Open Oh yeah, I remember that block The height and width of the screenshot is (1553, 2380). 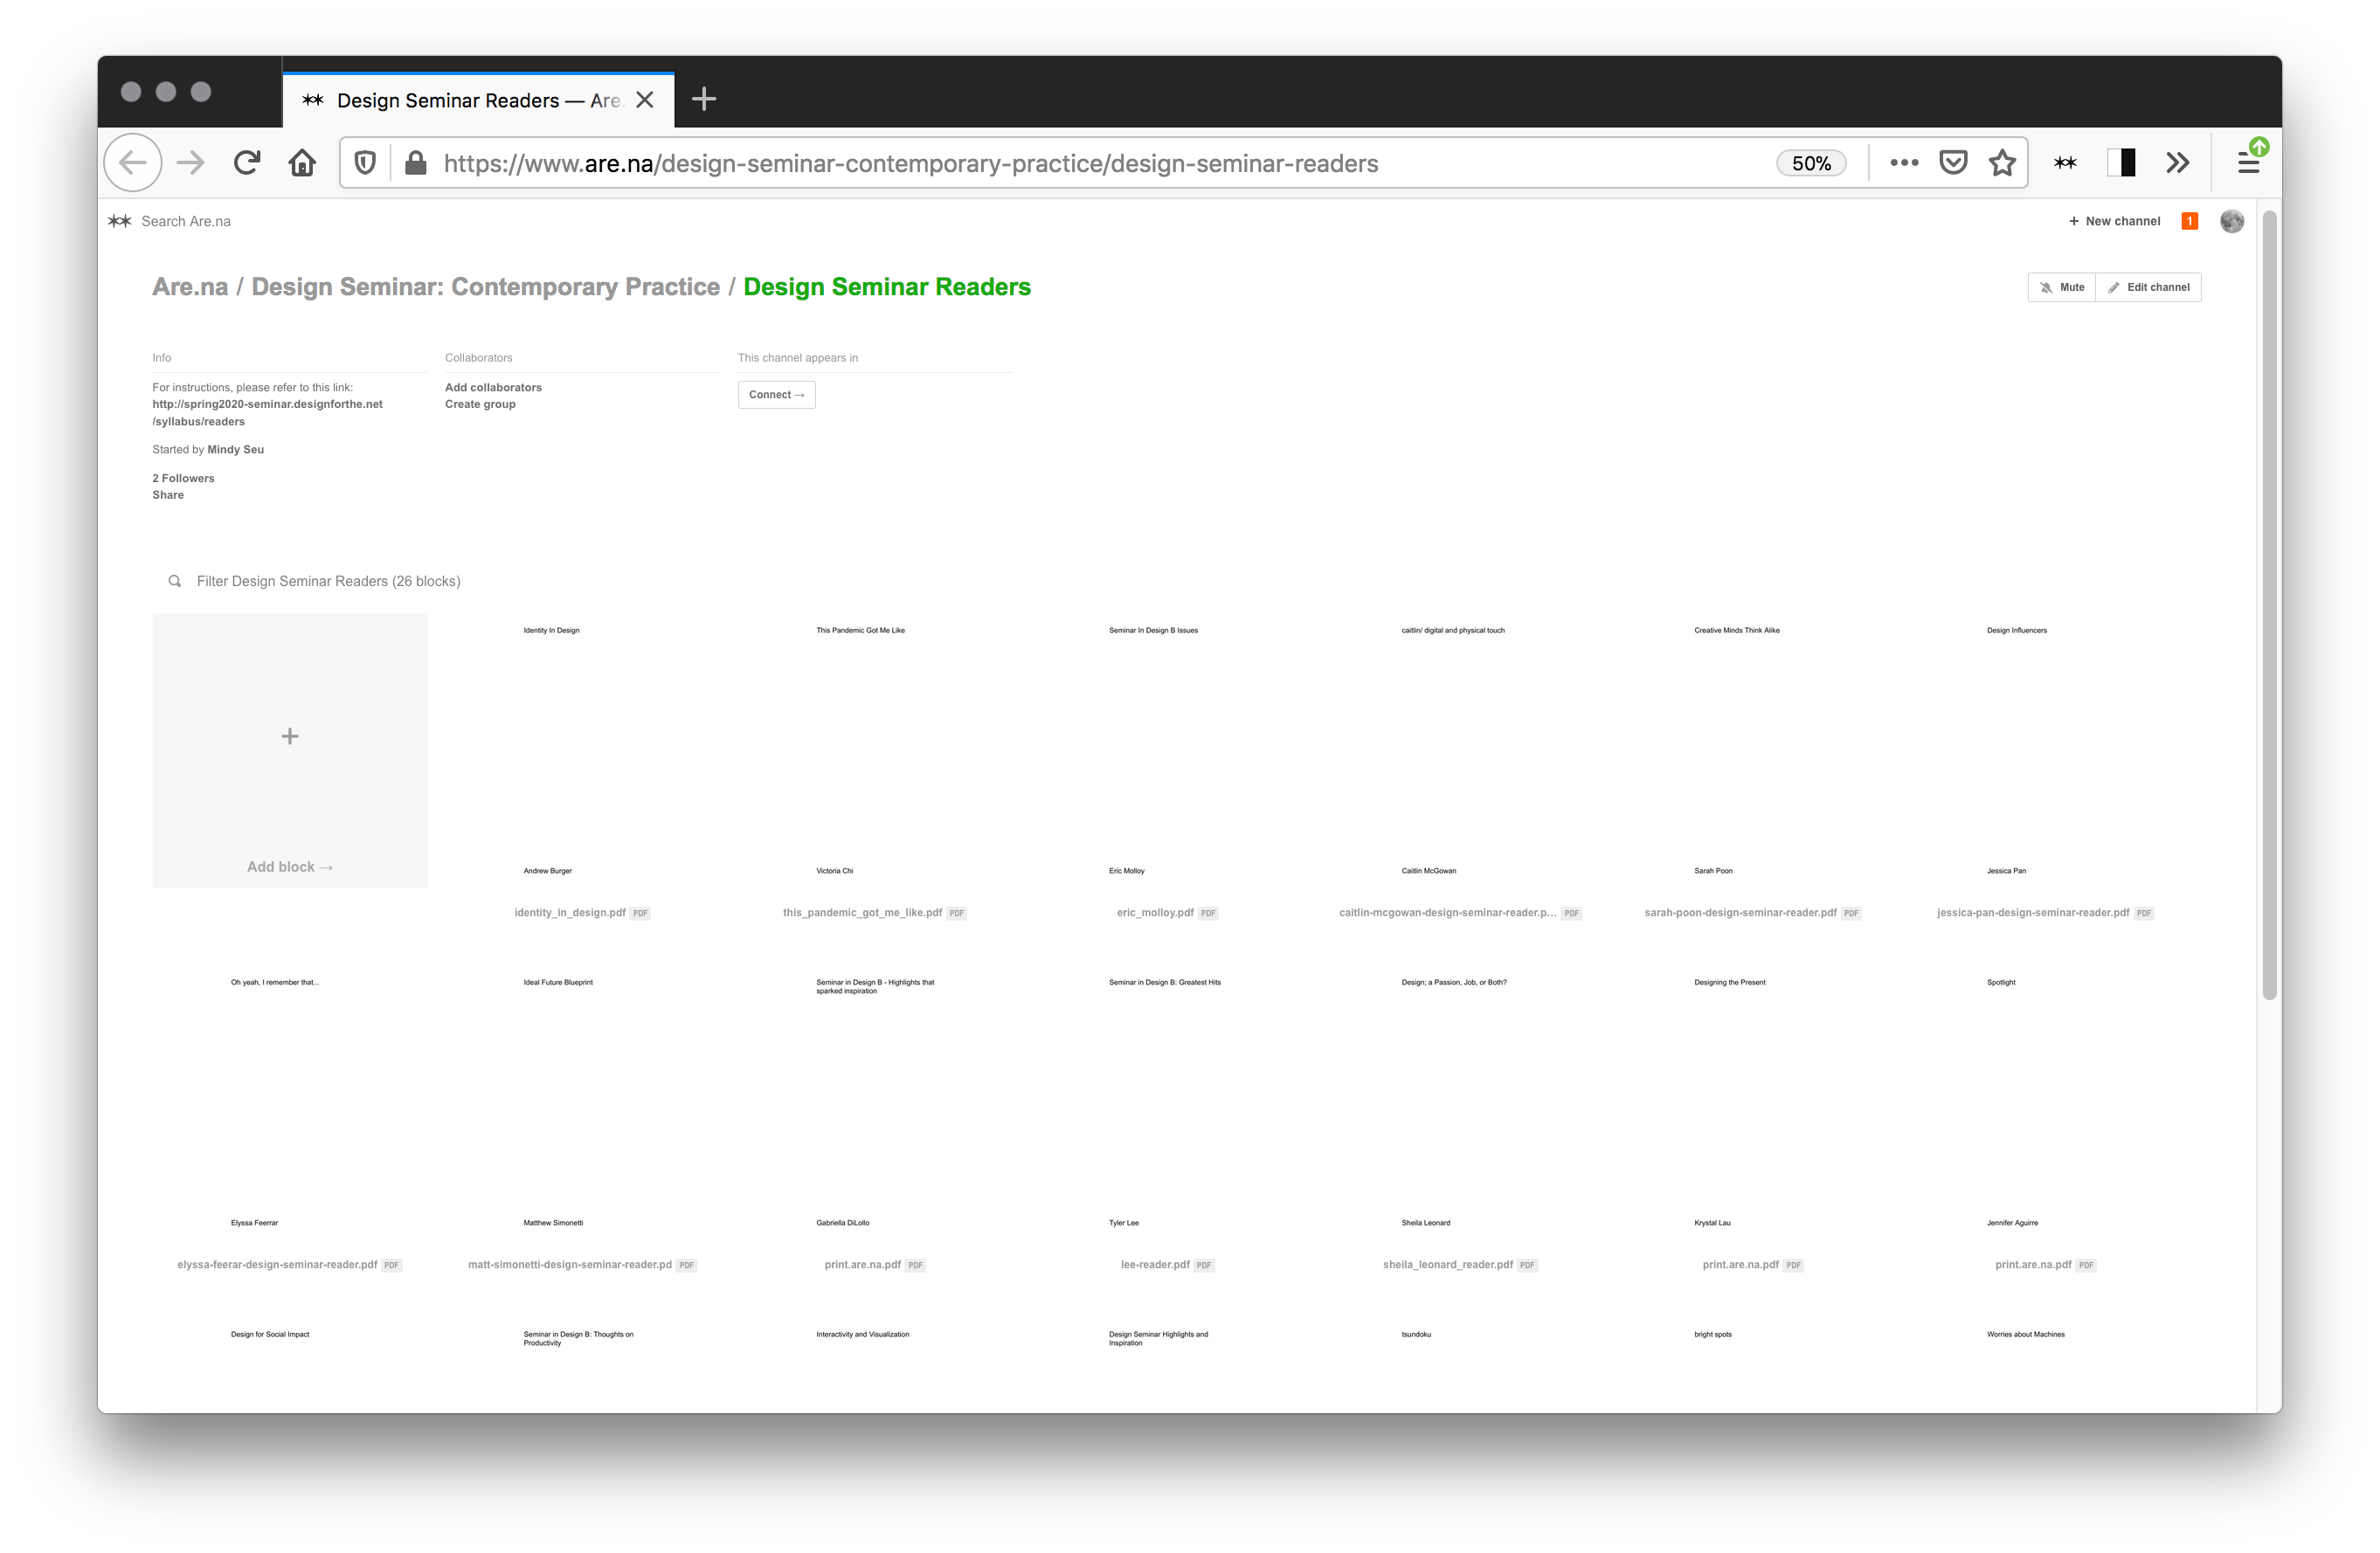point(290,1103)
